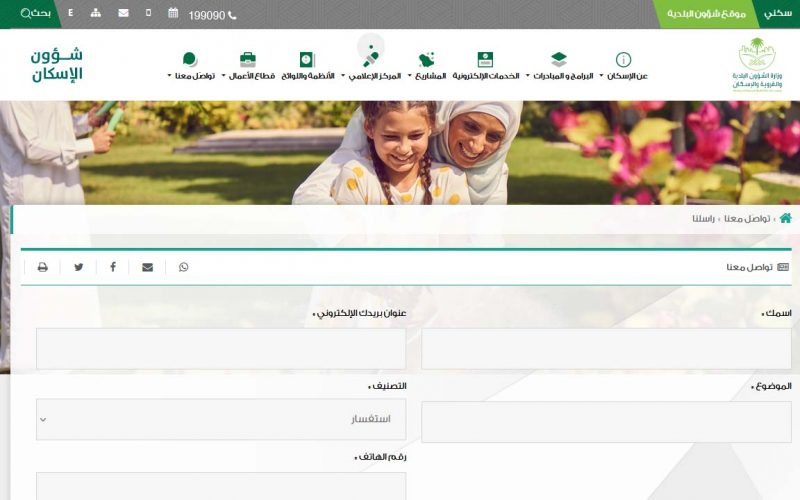
Task: Click the microphone icon above المركز الإعلامي
Action: click(371, 58)
